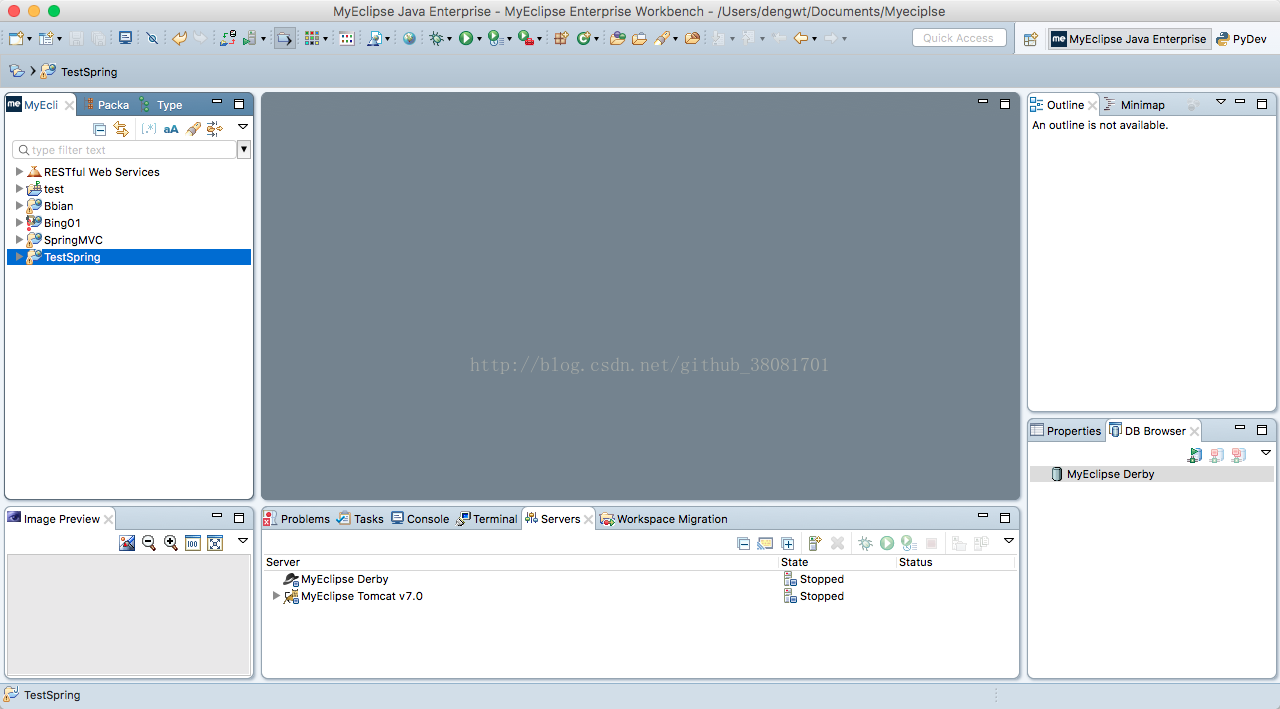Click the stop server square icon
This screenshot has width=1280, height=709.
coord(932,543)
